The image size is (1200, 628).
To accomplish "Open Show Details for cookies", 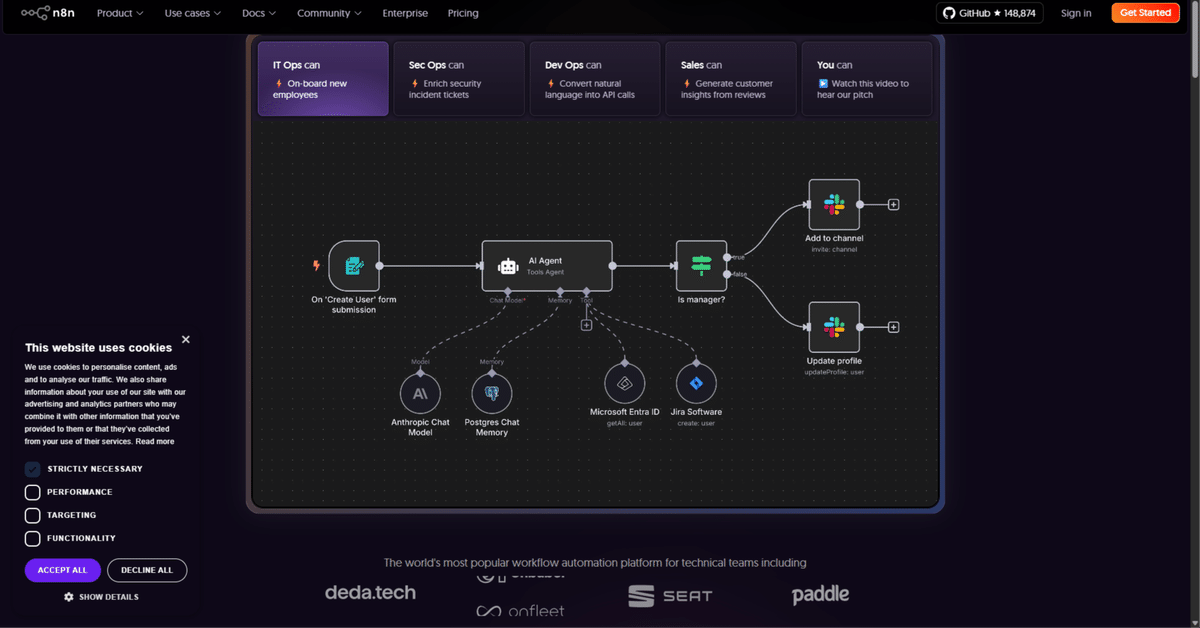I will click(102, 597).
